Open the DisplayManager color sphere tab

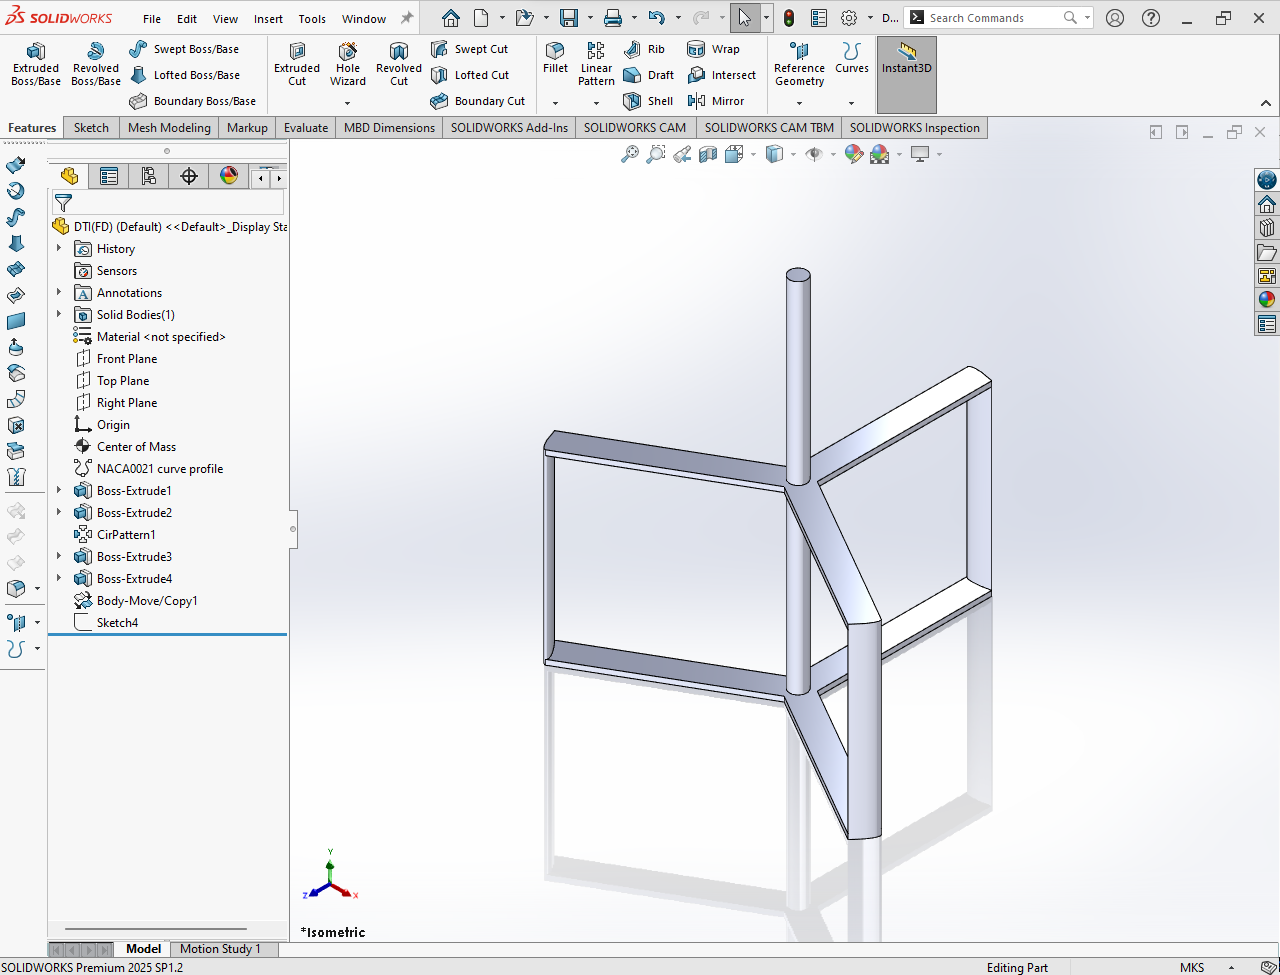229,177
